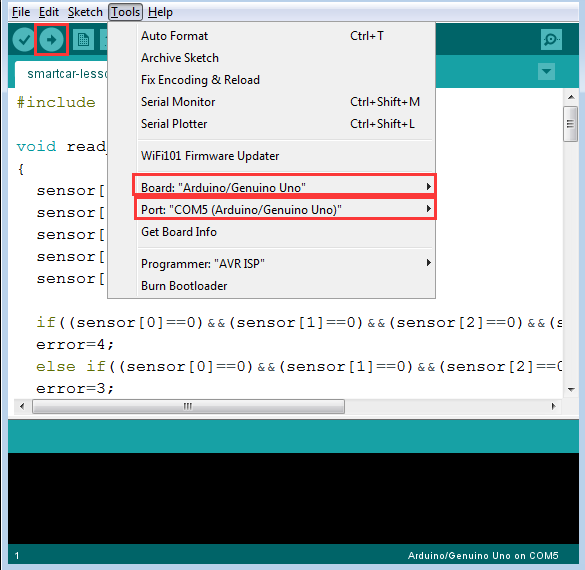The height and width of the screenshot is (570, 585).
Task: Open Serial Plotter menu entry
Action: pos(271,124)
